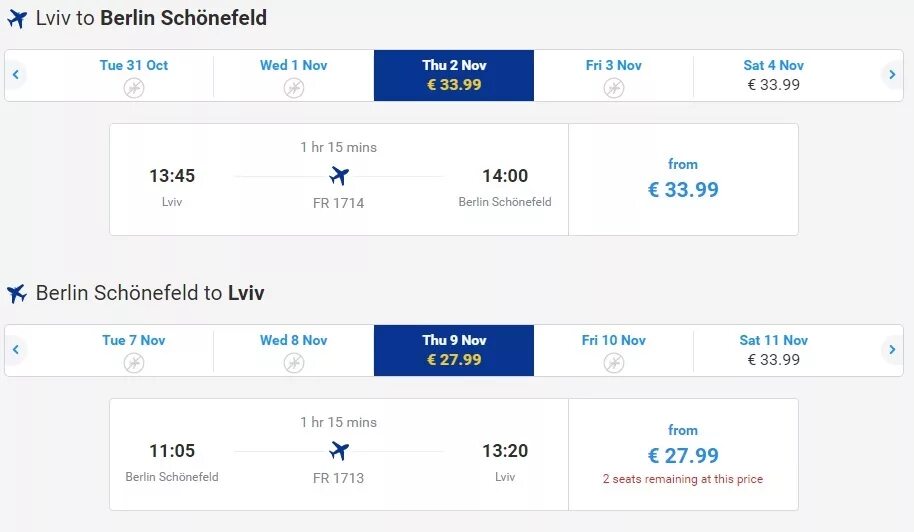914x532 pixels.
Task: Click the plane icon on flight FR 1714
Action: [x=339, y=176]
